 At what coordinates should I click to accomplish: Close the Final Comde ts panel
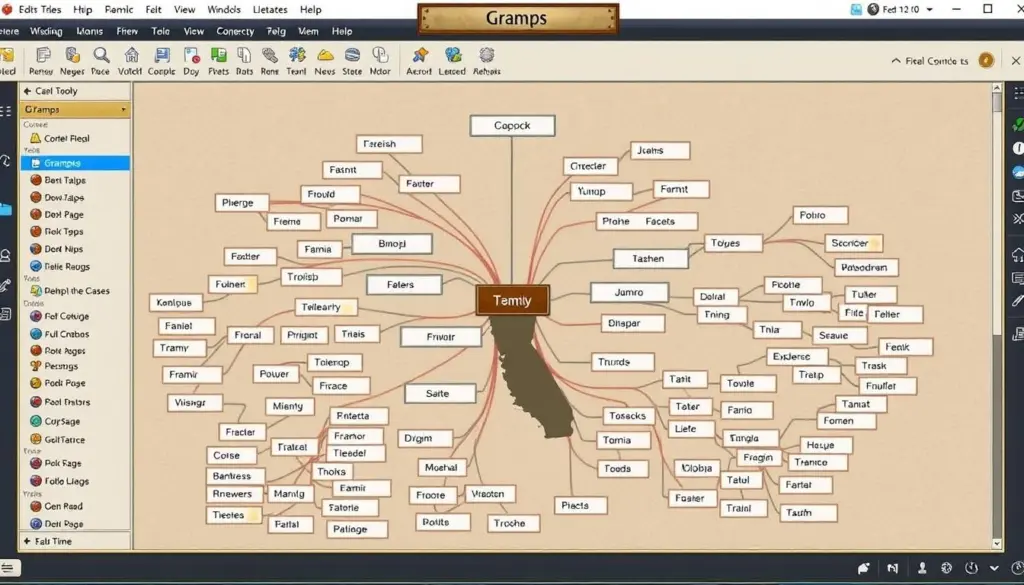pyautogui.click(x=1016, y=61)
